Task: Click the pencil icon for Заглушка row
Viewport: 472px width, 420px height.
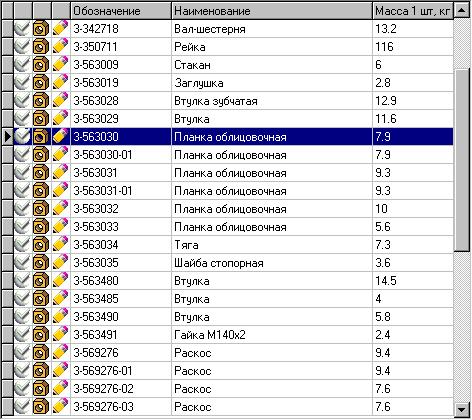Action: tap(60, 83)
